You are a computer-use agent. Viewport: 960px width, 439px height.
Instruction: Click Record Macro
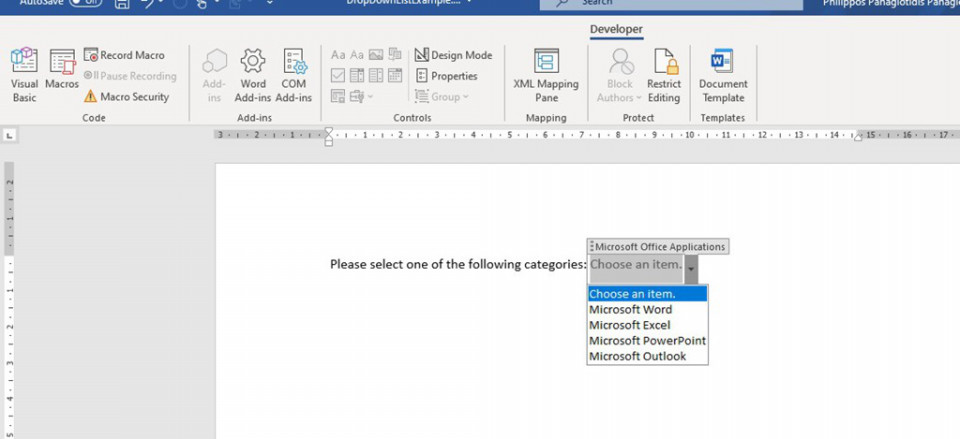coord(124,55)
